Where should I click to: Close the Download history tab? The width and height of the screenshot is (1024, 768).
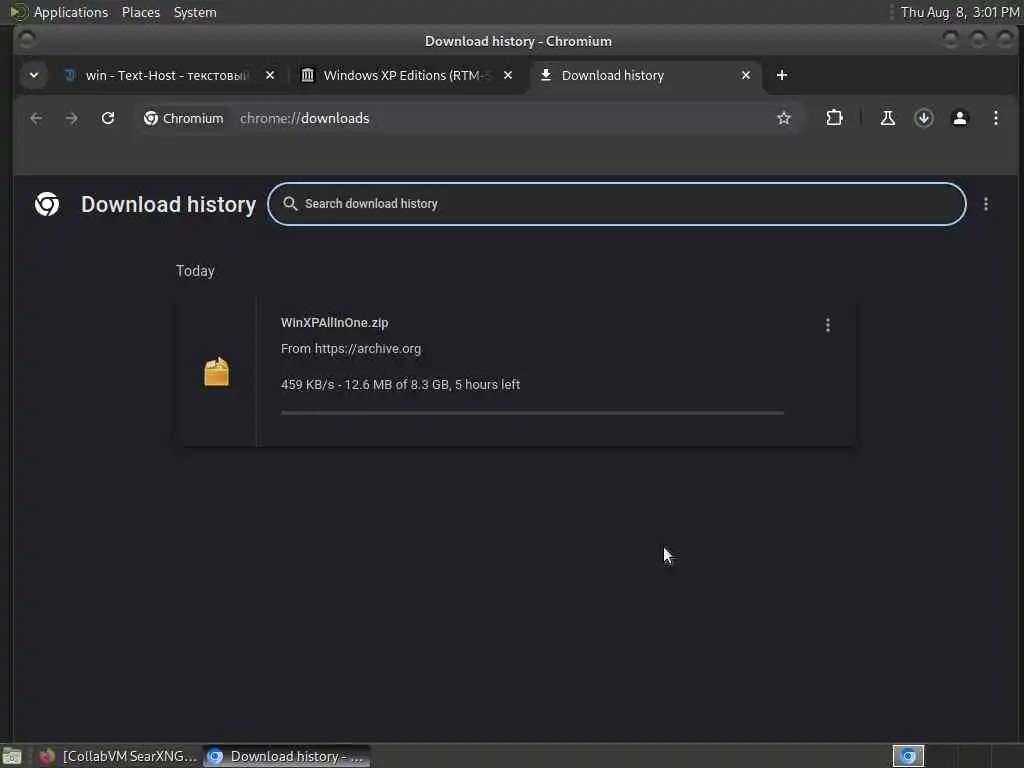click(x=746, y=75)
